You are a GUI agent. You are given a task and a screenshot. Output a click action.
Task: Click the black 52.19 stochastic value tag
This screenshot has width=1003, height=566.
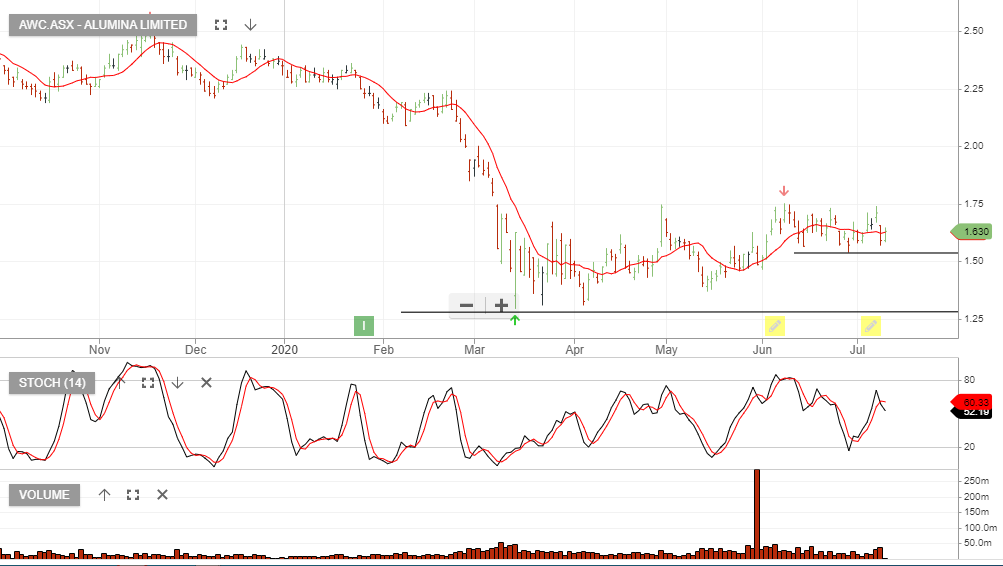point(972,413)
